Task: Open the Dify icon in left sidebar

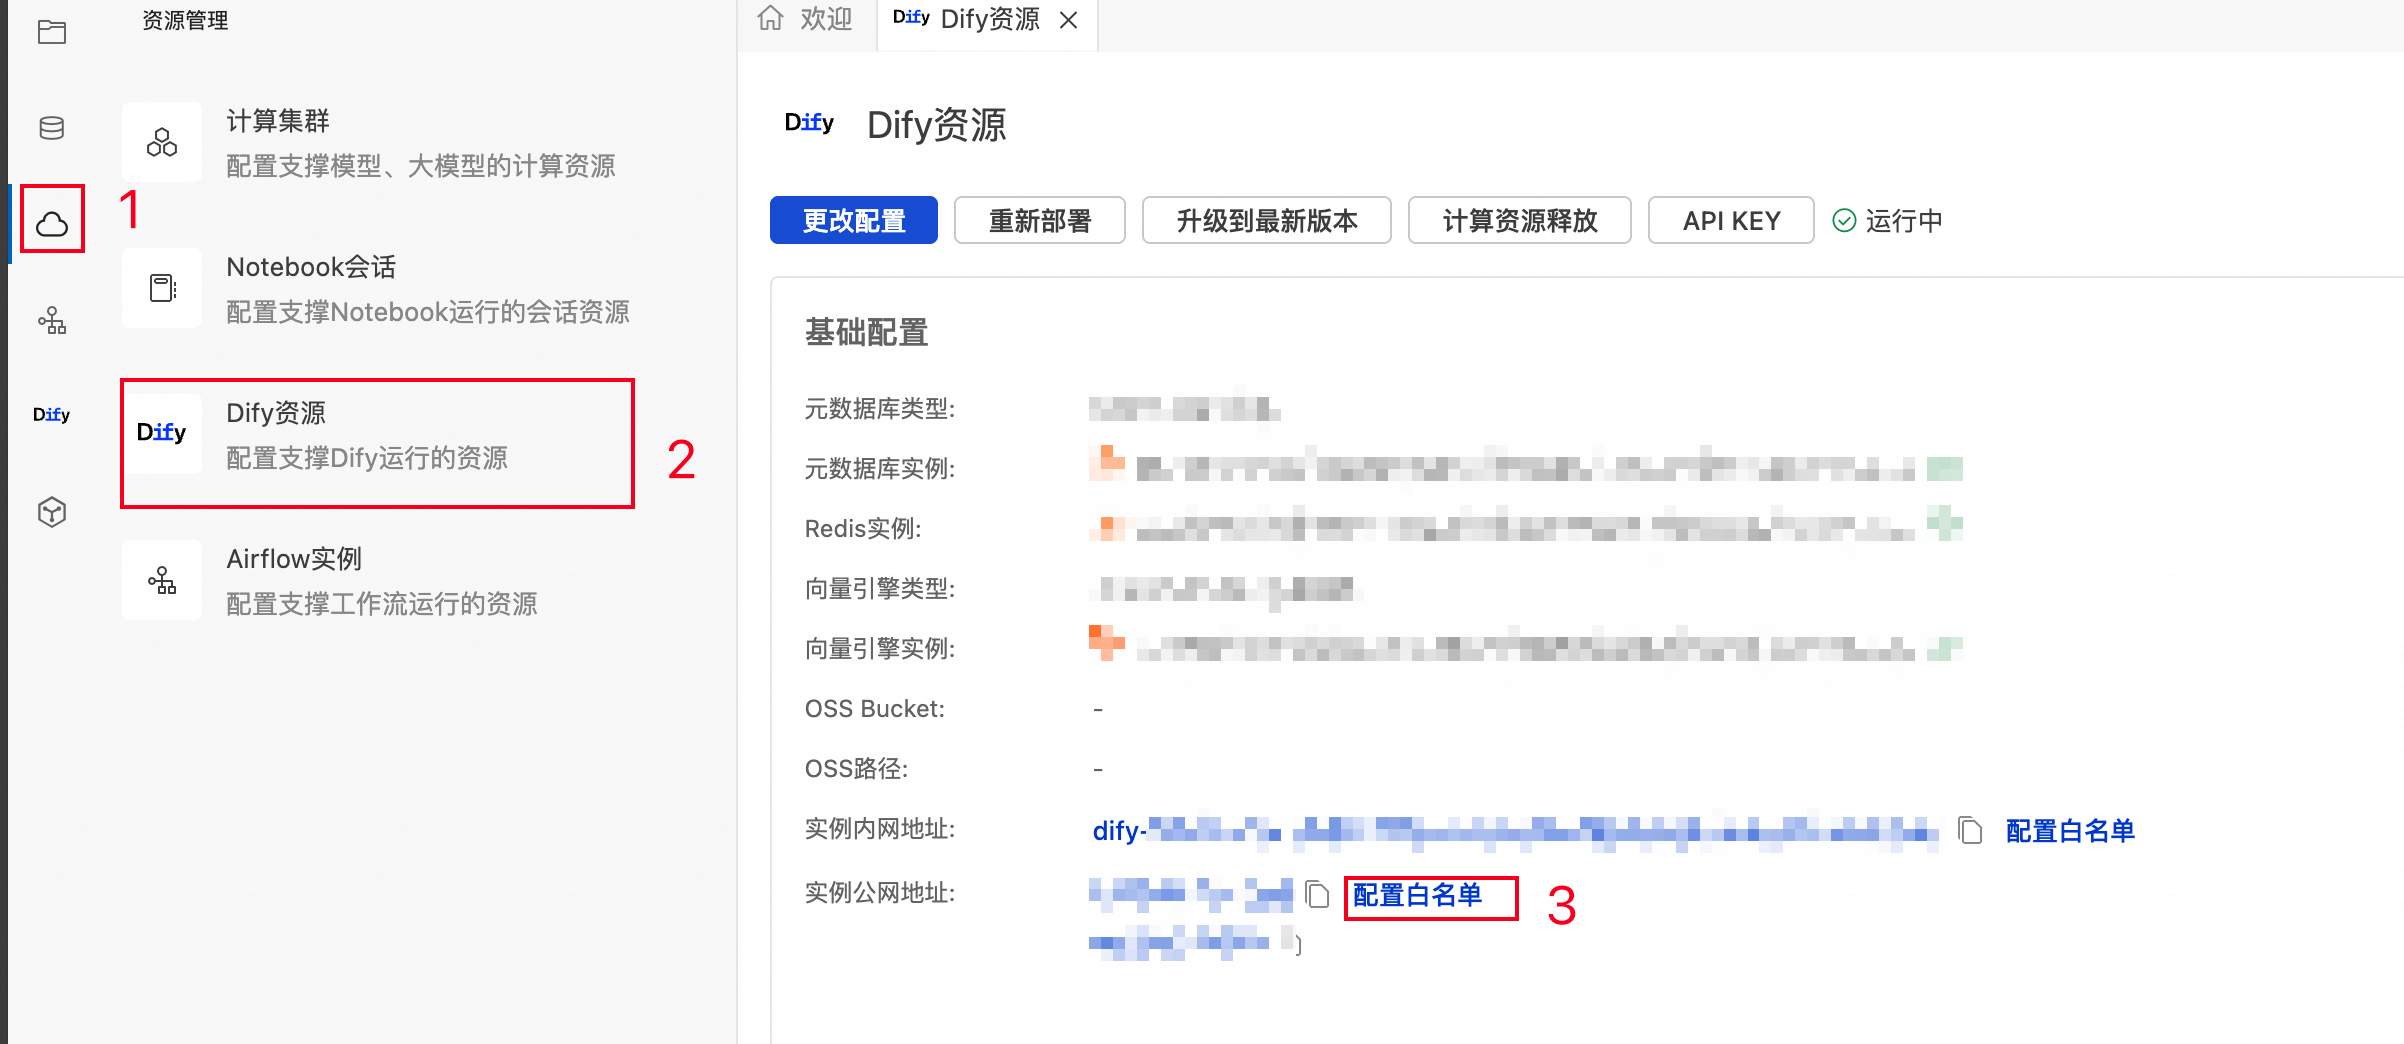Action: [x=52, y=415]
